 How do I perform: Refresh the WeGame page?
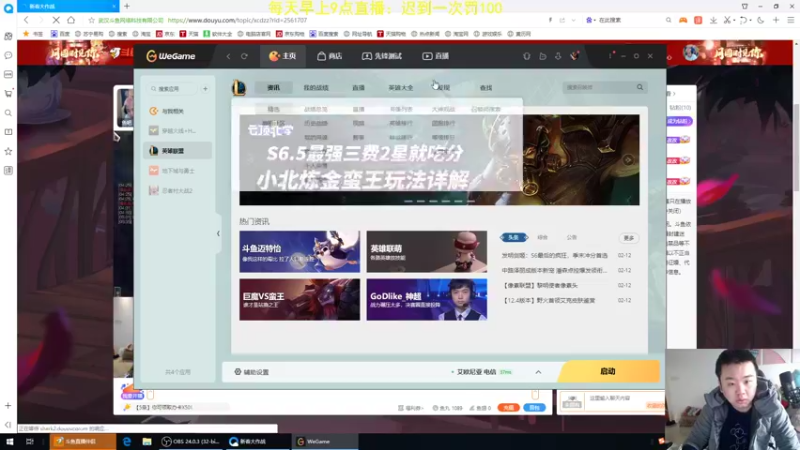tap(244, 56)
